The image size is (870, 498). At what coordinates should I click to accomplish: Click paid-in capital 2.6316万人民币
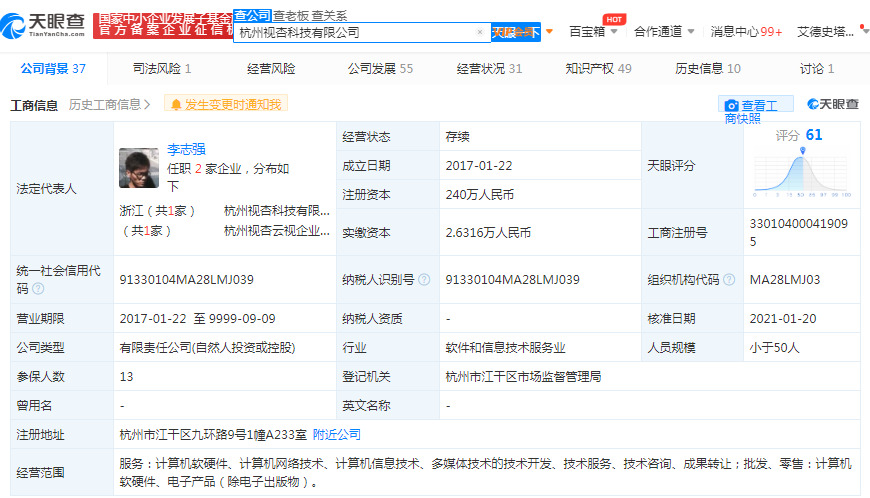[x=488, y=232]
